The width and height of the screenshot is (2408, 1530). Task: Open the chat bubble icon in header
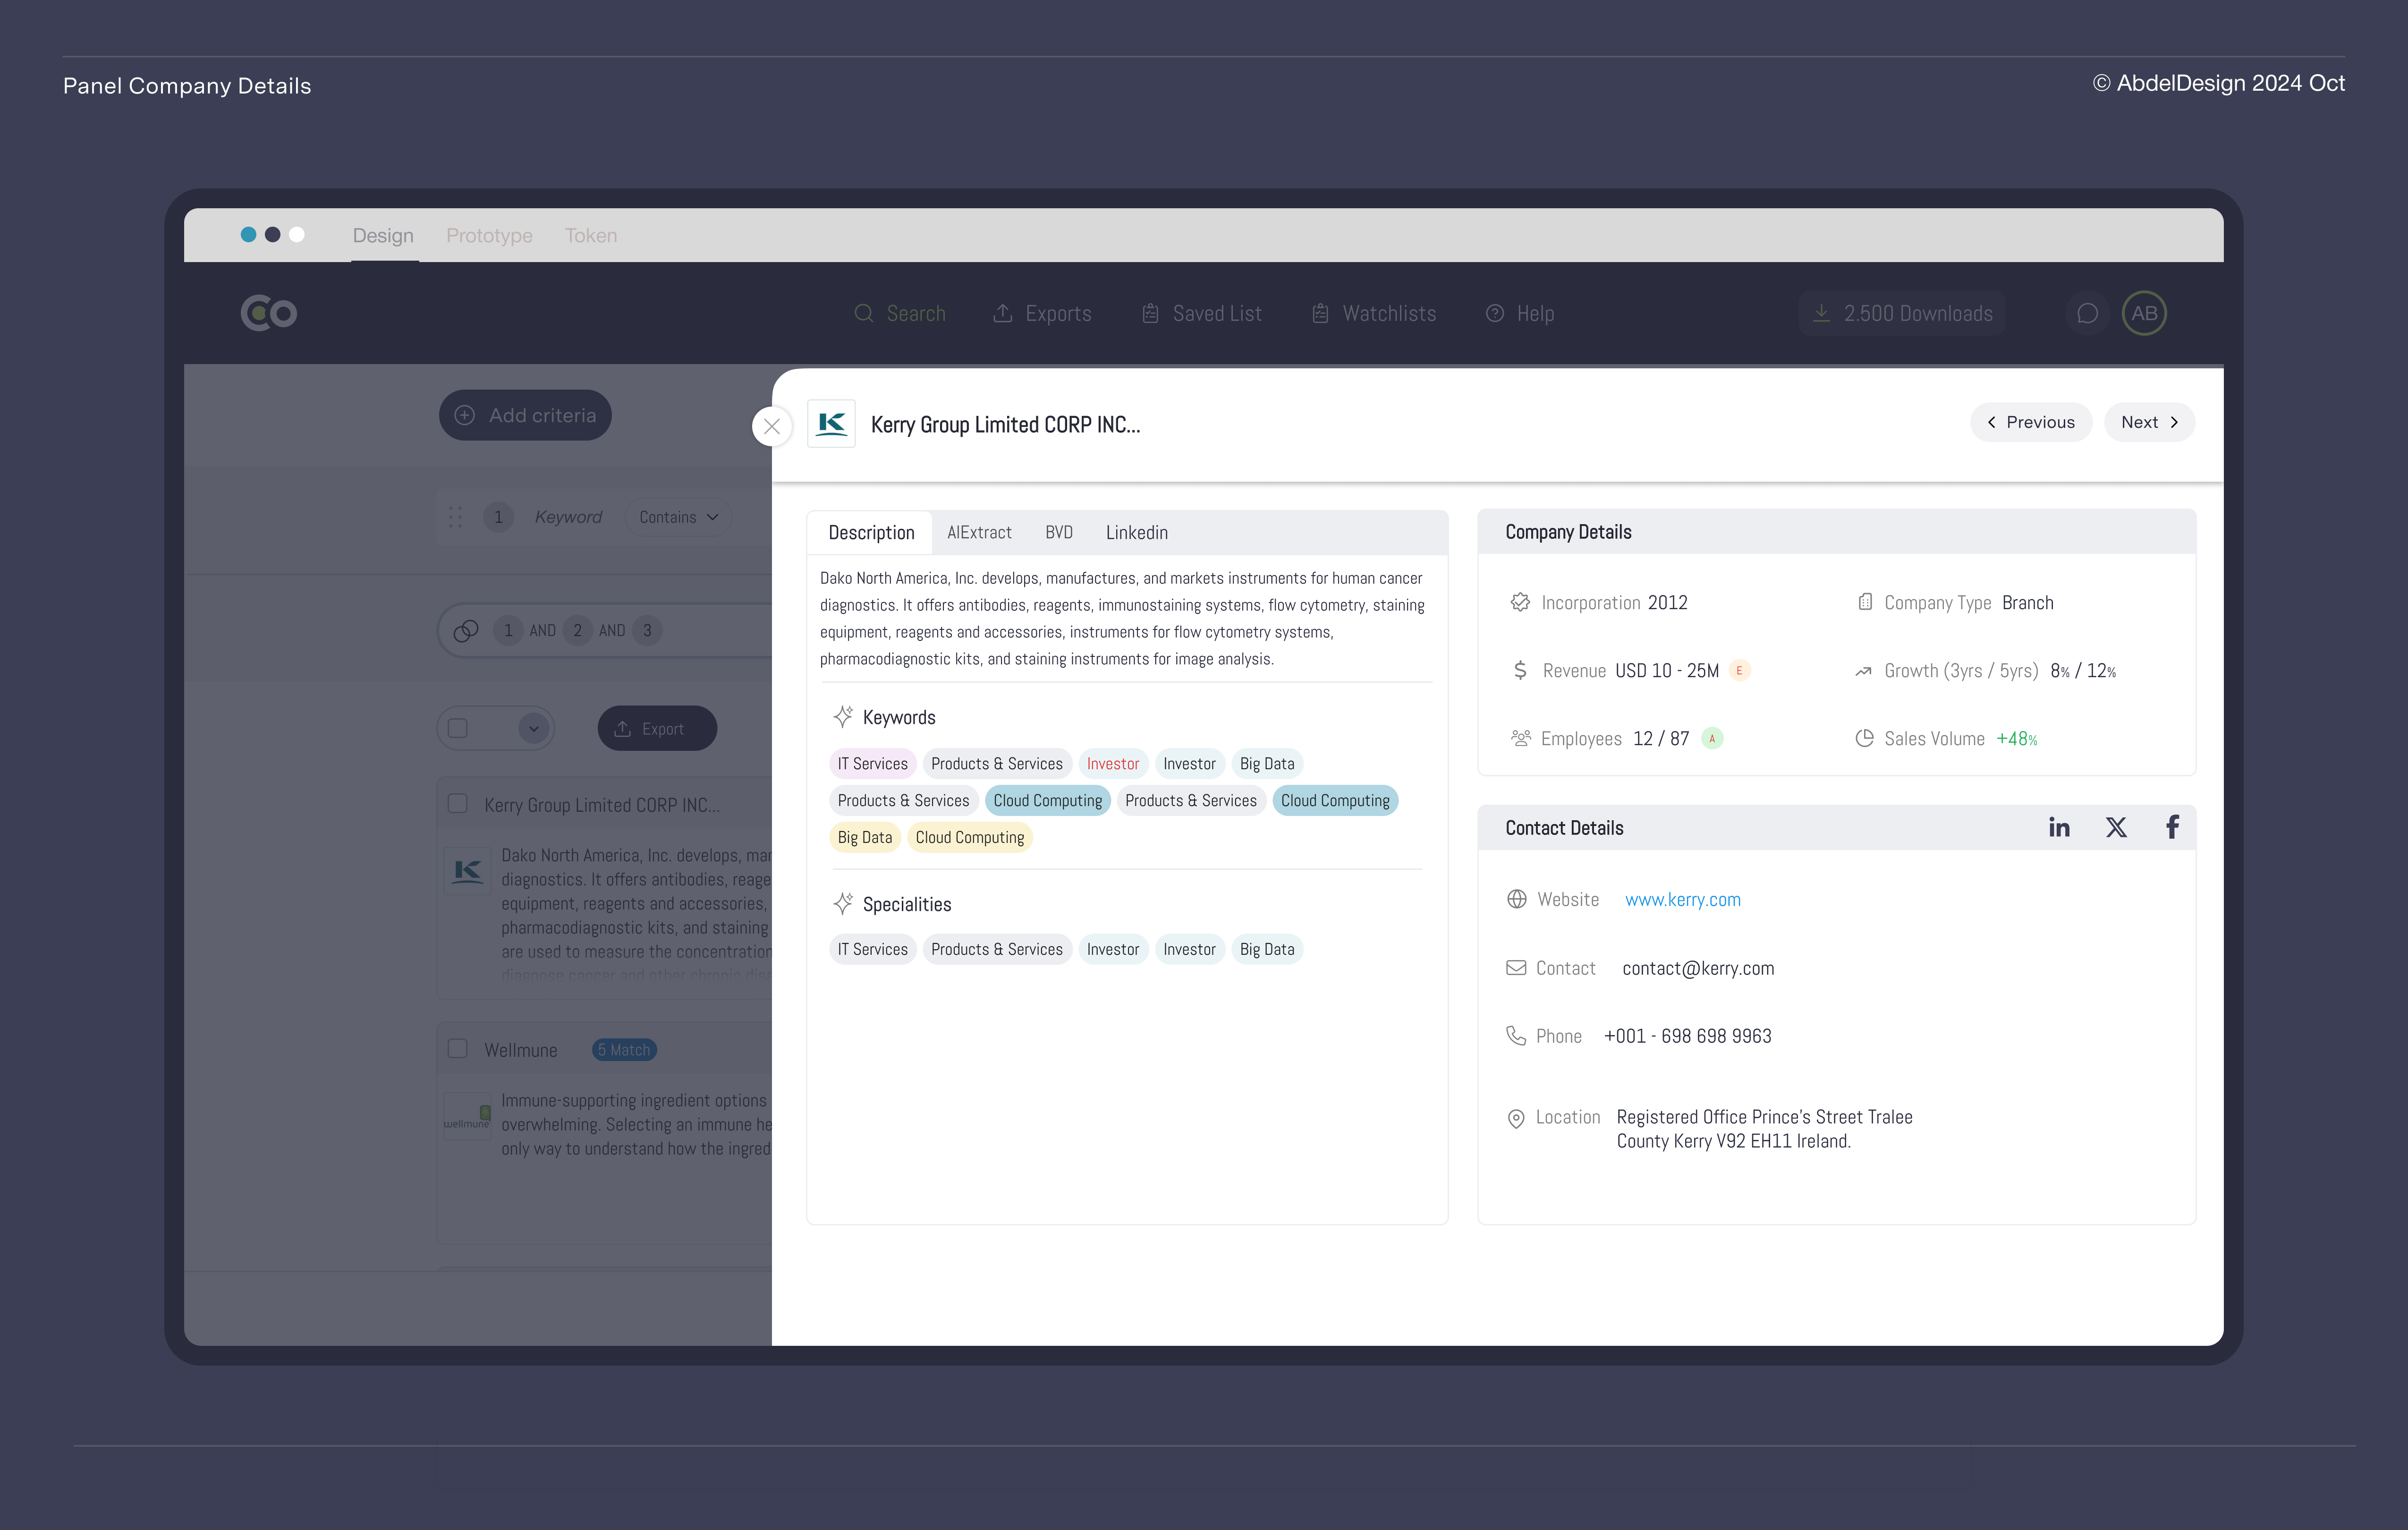pos(2087,313)
